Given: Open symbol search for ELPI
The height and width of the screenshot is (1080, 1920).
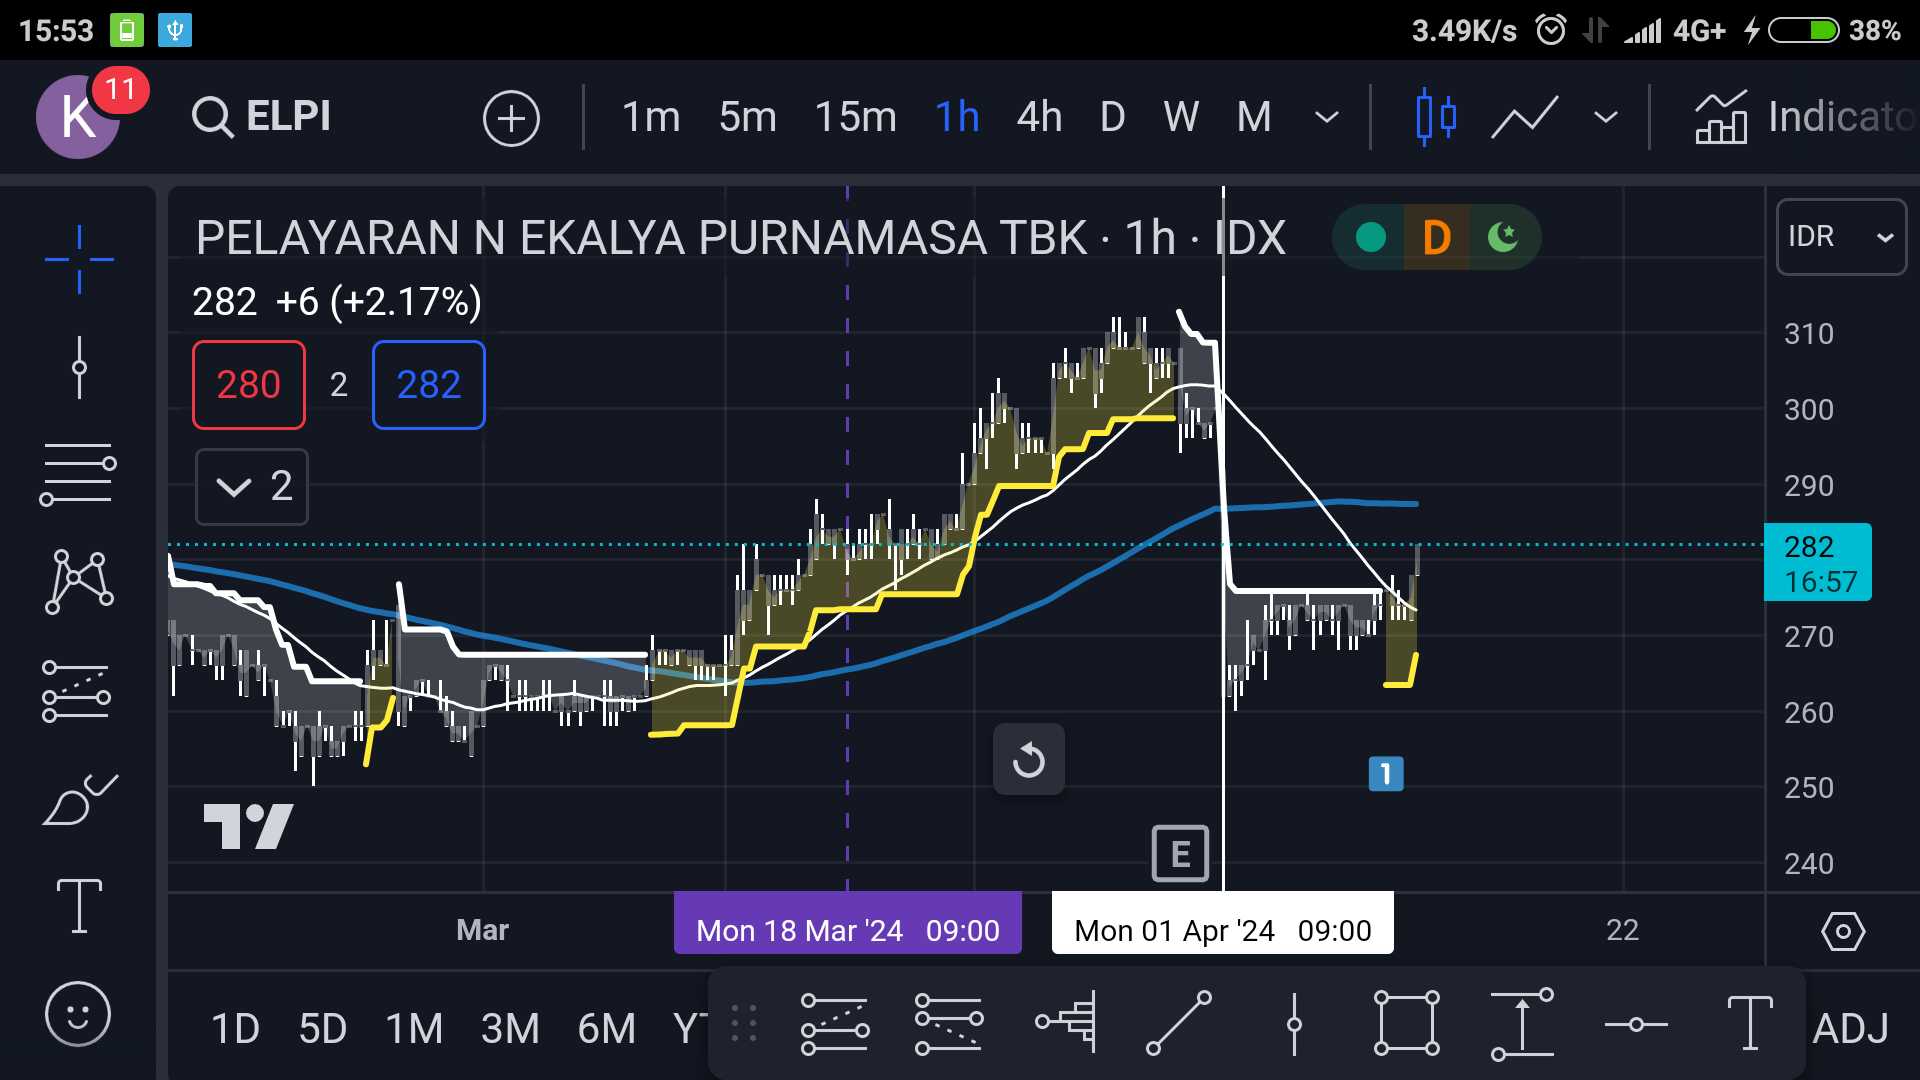Looking at the screenshot, I should click(x=260, y=116).
